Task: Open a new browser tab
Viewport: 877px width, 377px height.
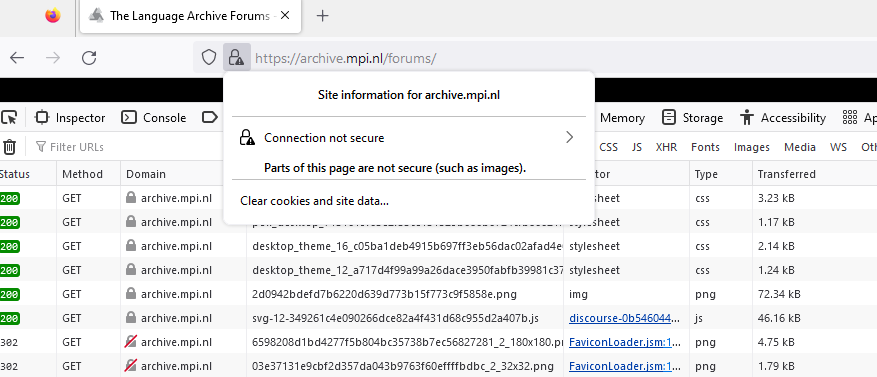Action: 322,16
